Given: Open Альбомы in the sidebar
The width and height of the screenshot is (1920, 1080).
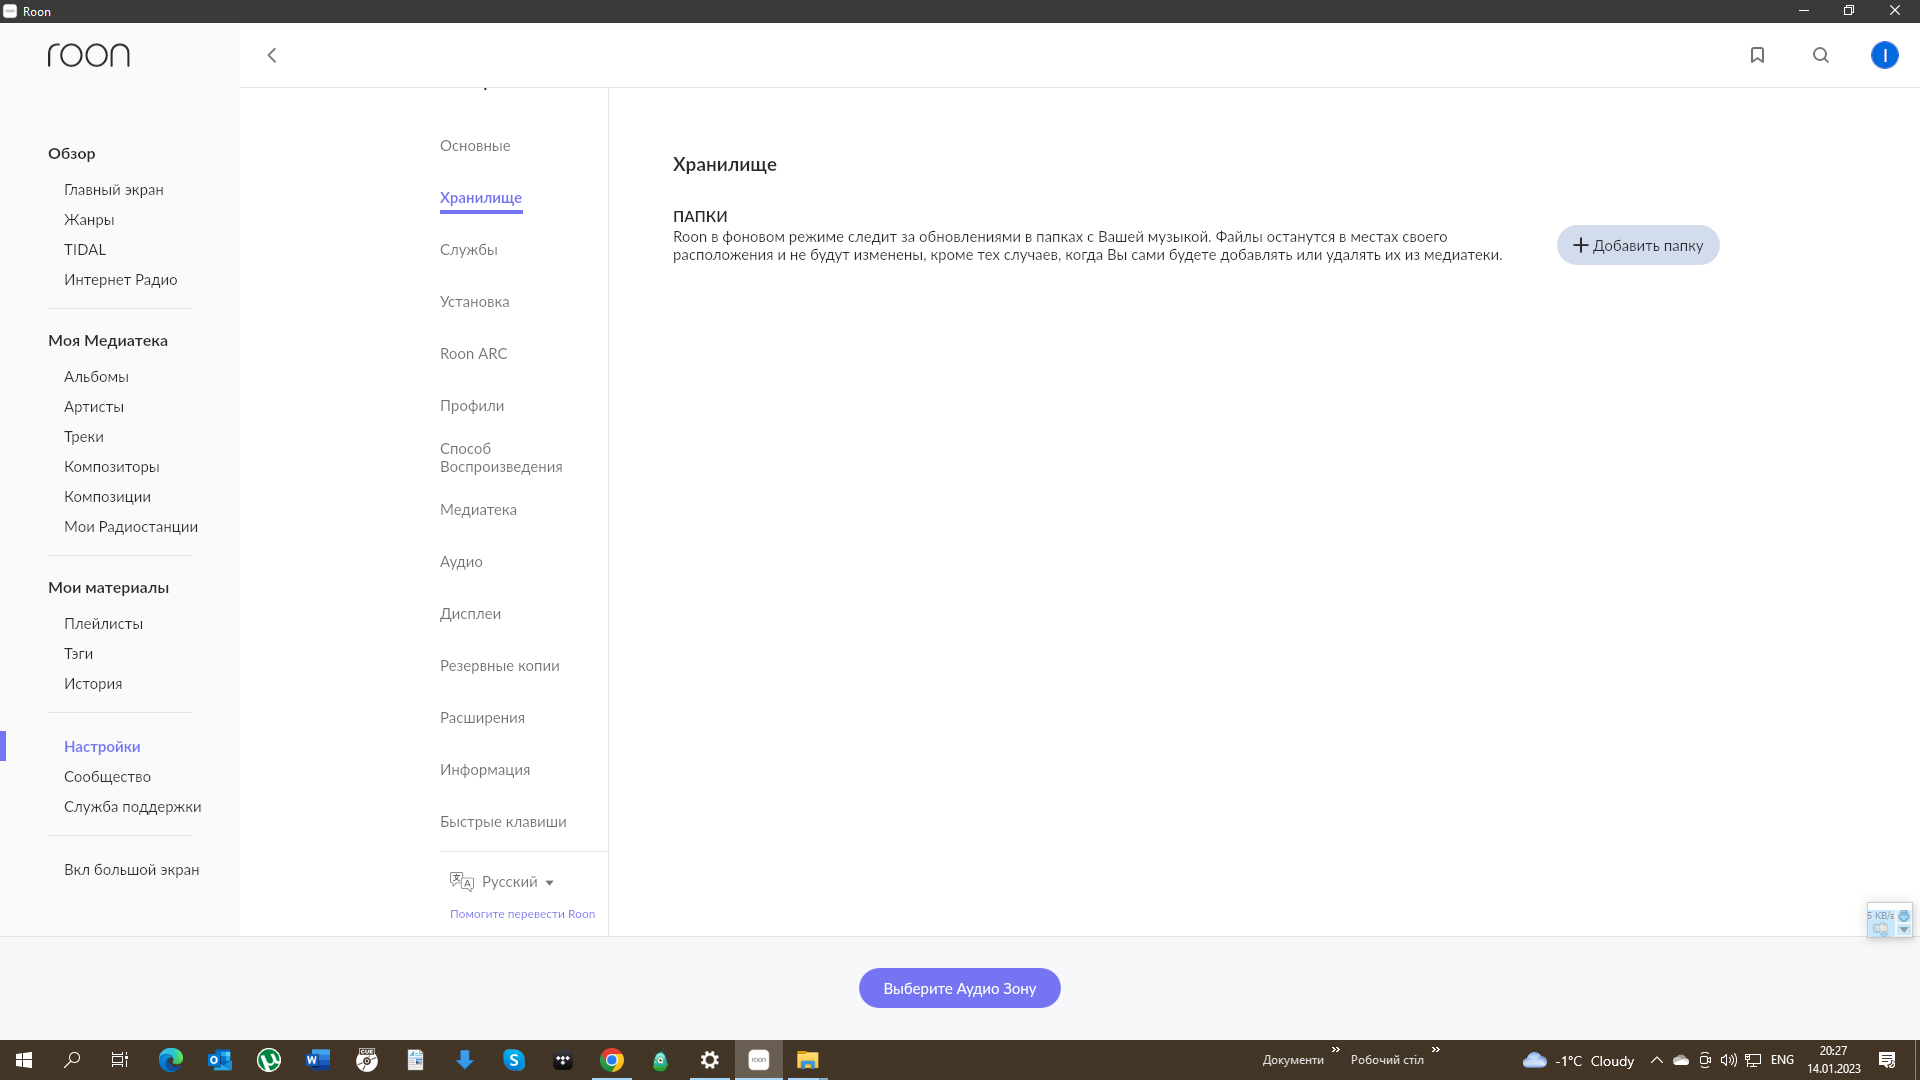Looking at the screenshot, I should click(96, 376).
